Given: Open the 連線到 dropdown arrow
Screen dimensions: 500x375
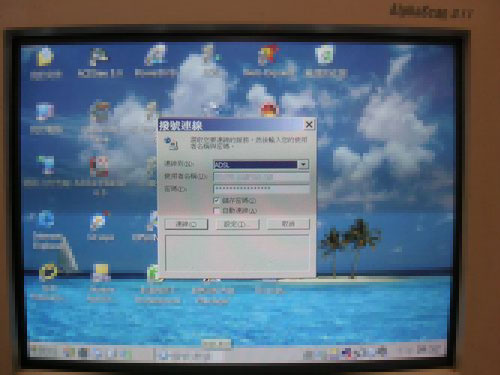Looking at the screenshot, I should [x=303, y=164].
